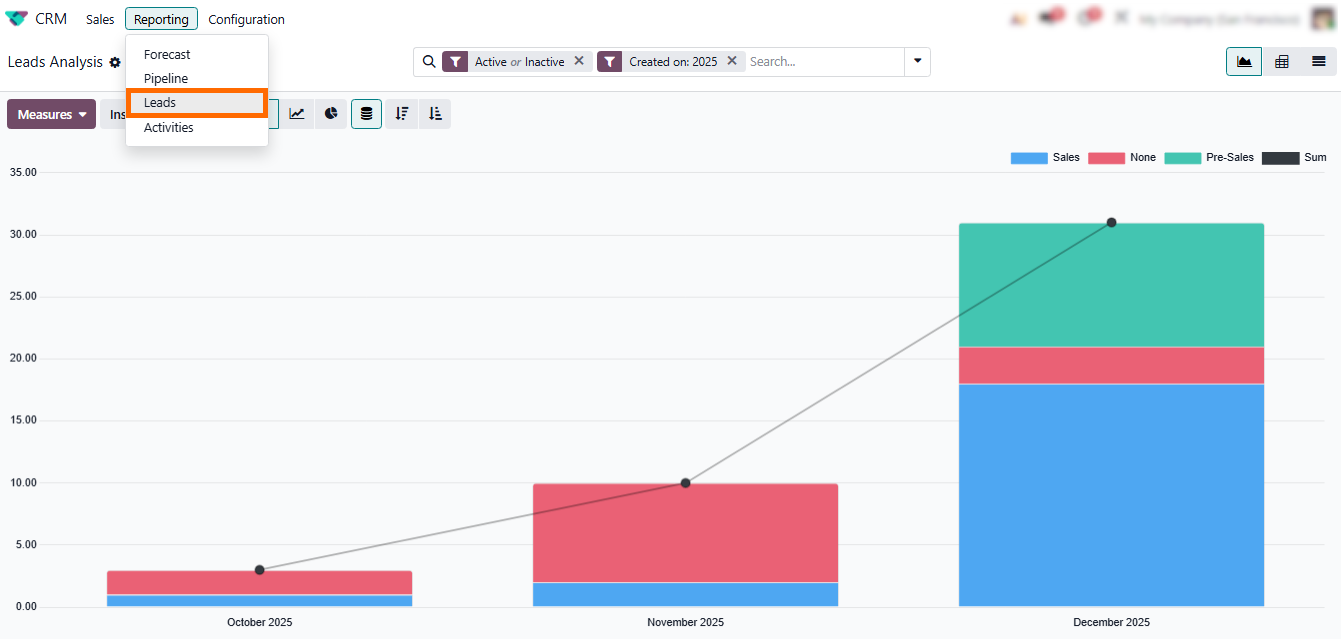
Task: Toggle the Sum legend series
Action: tap(1294, 158)
